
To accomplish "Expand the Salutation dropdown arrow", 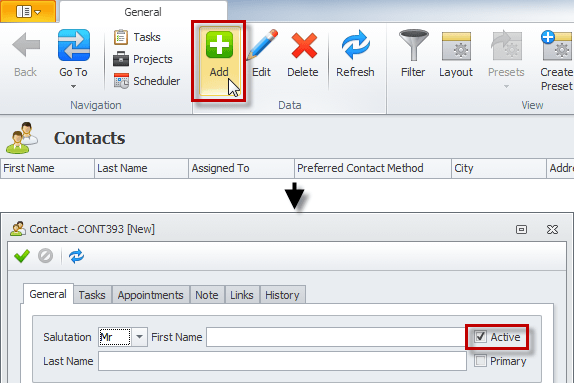I will (x=139, y=336).
